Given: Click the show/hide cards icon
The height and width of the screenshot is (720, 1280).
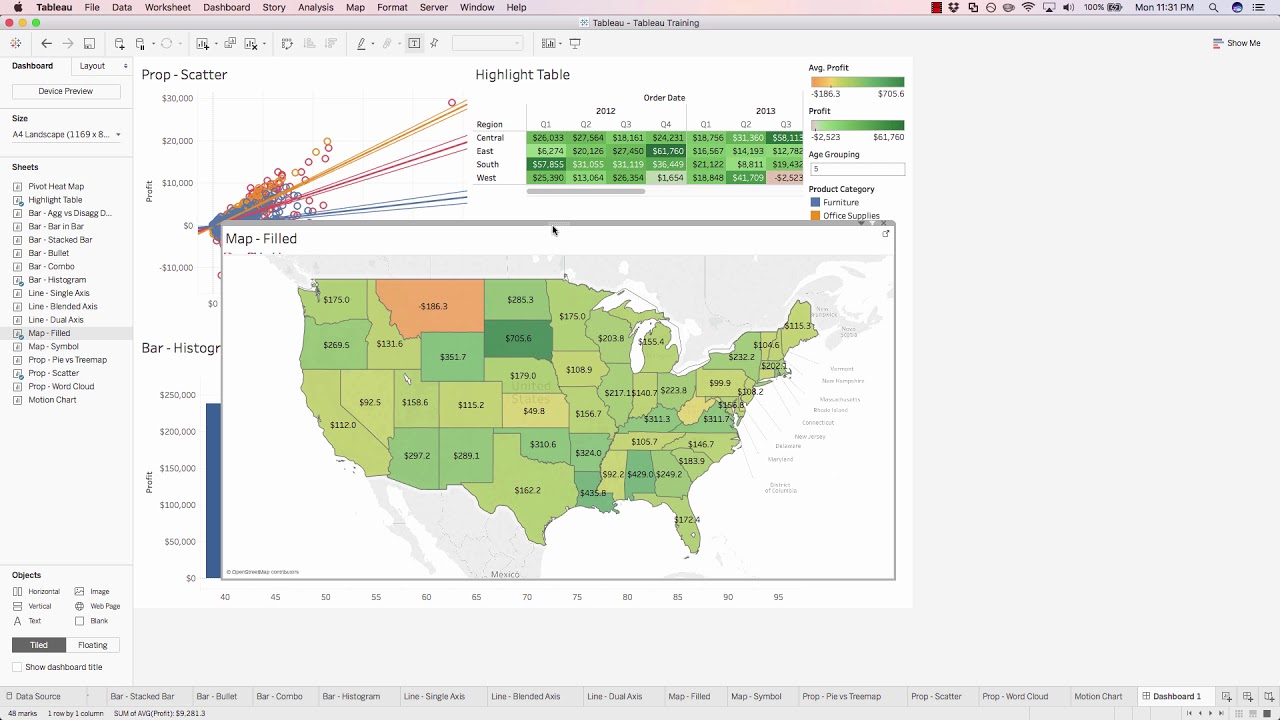Looking at the screenshot, I should click(x=548, y=43).
